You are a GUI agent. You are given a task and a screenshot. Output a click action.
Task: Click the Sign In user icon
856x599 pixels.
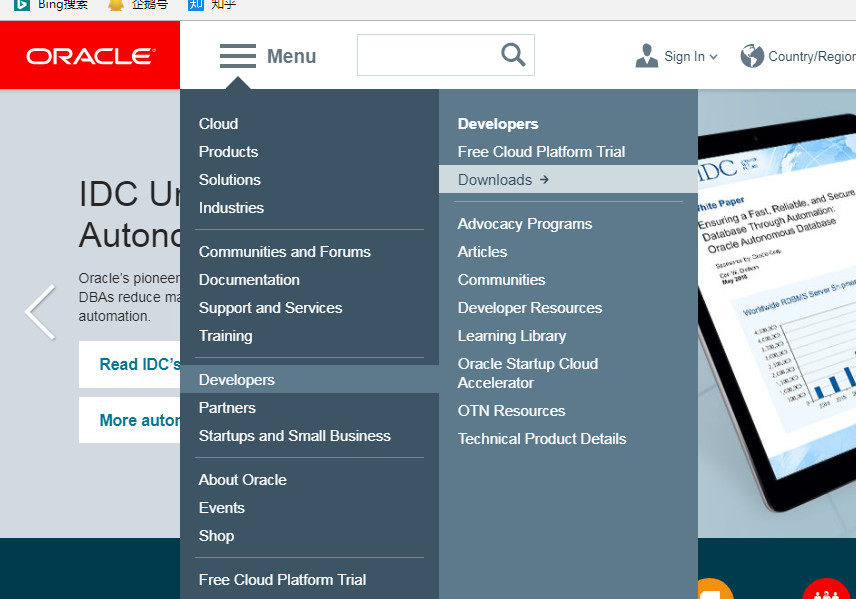click(647, 56)
